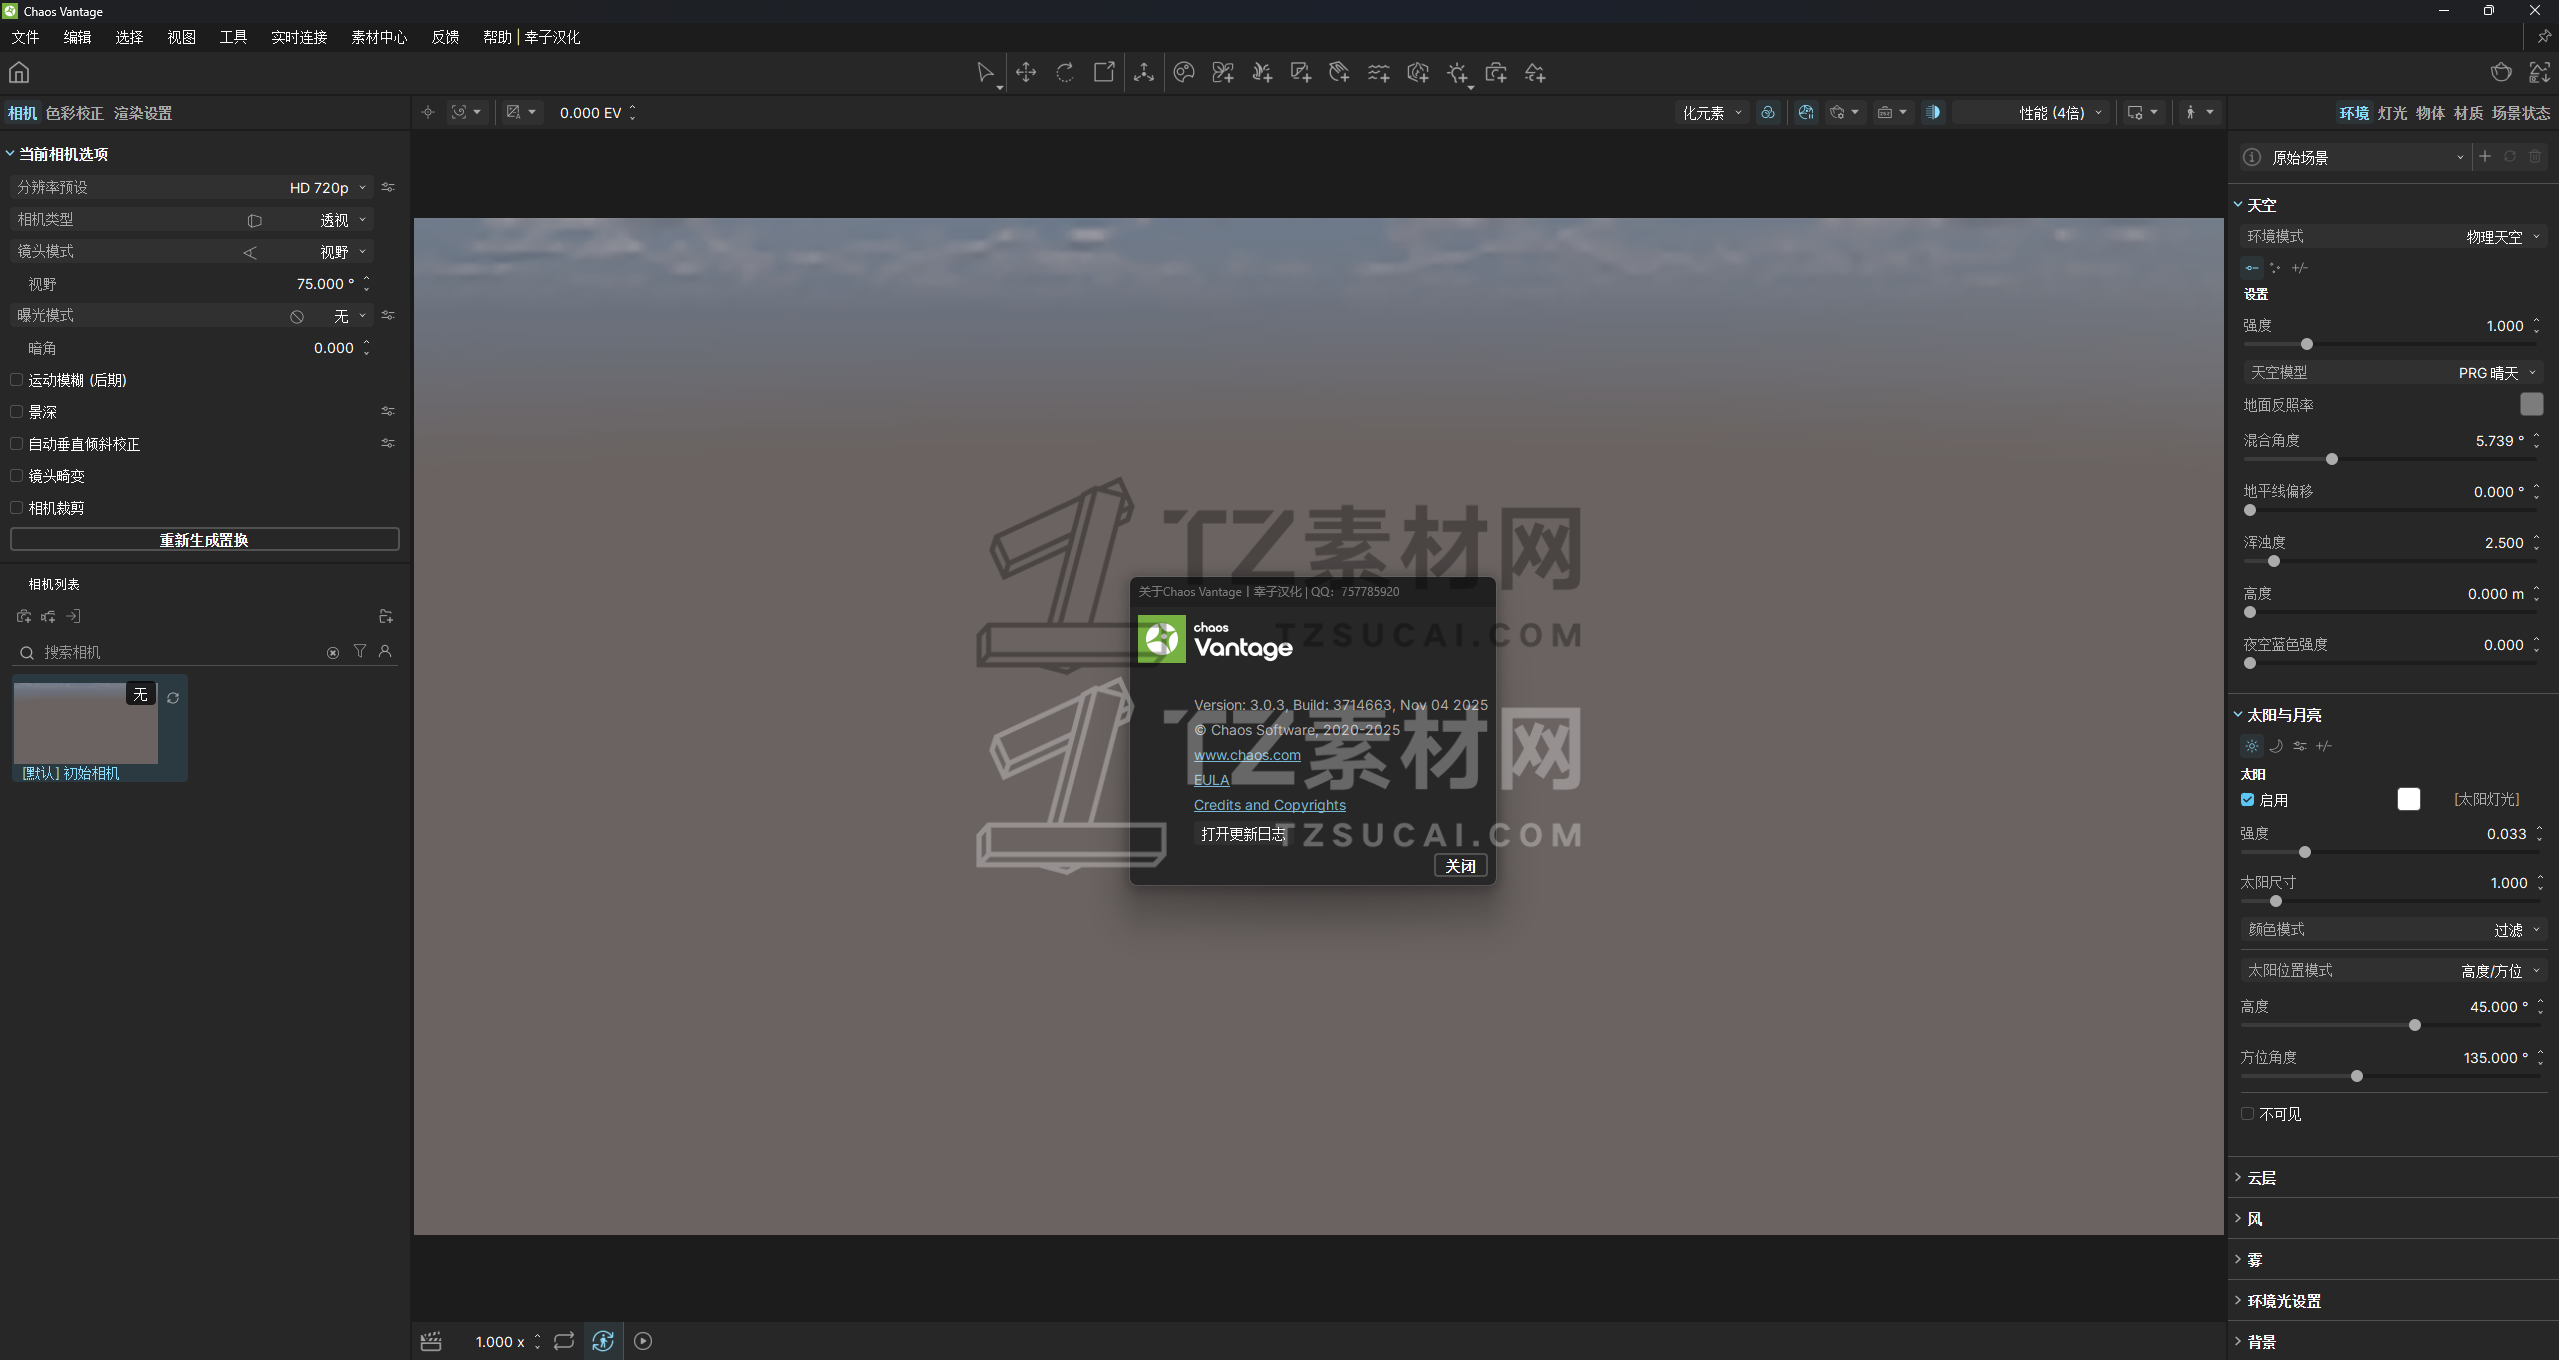Activate the selection arrow tool
2559x1360 pixels.
(986, 72)
